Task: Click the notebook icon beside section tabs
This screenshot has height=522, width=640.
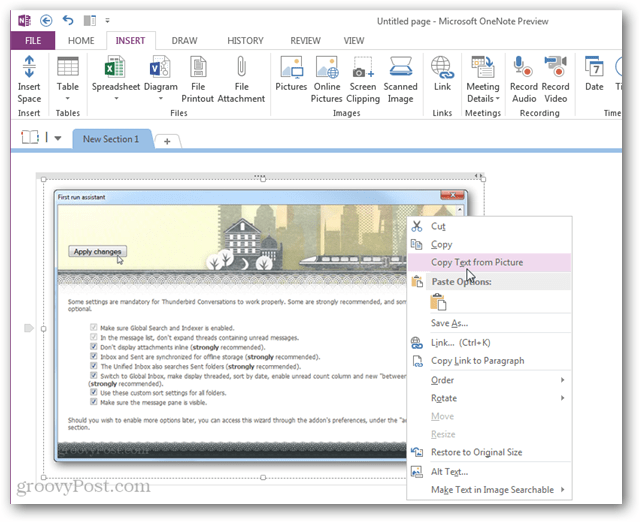Action: pyautogui.click(x=30, y=137)
